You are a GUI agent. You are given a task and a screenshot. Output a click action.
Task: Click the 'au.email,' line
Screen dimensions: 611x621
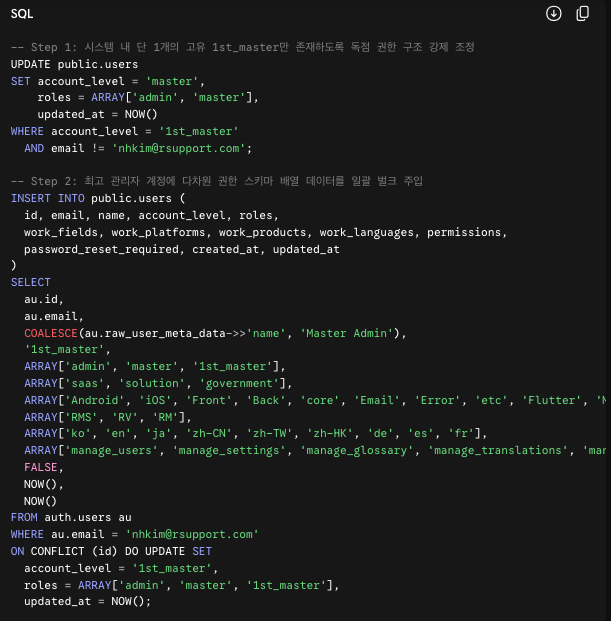tap(54, 316)
